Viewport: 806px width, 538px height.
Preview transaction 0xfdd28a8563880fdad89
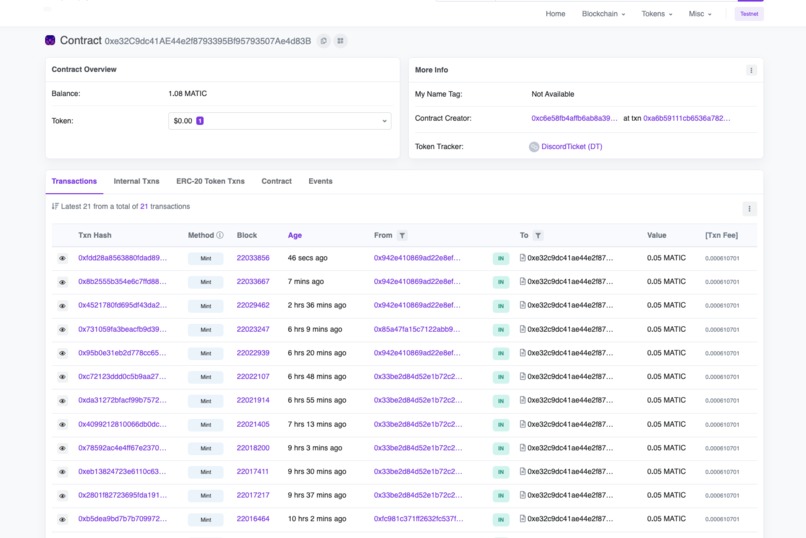point(62,258)
